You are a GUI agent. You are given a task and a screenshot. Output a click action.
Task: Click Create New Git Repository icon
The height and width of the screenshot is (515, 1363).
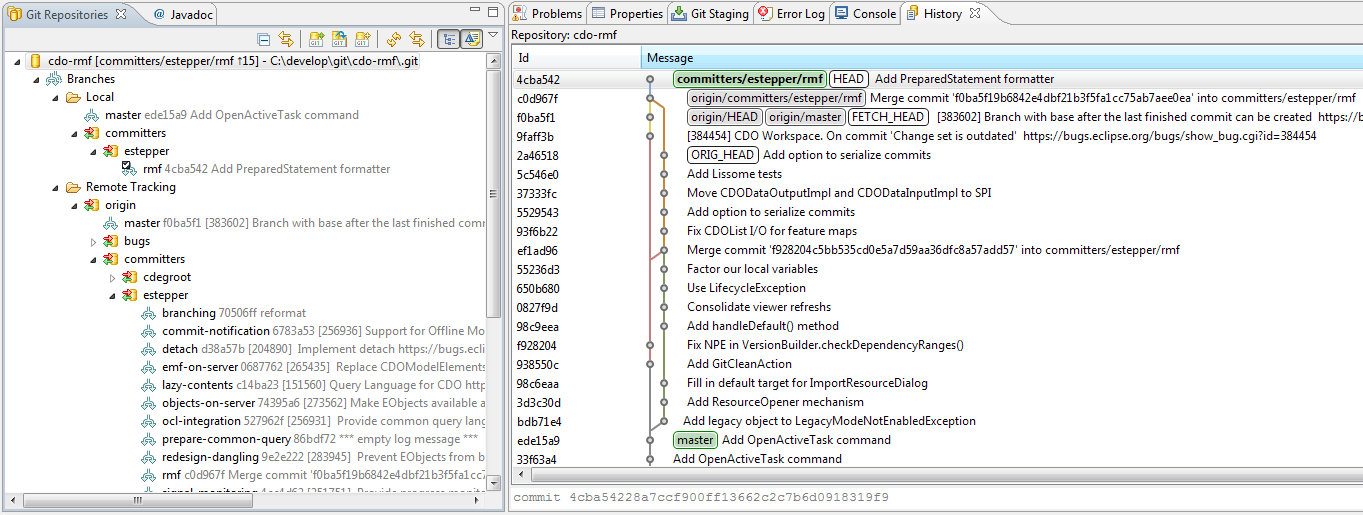point(362,40)
